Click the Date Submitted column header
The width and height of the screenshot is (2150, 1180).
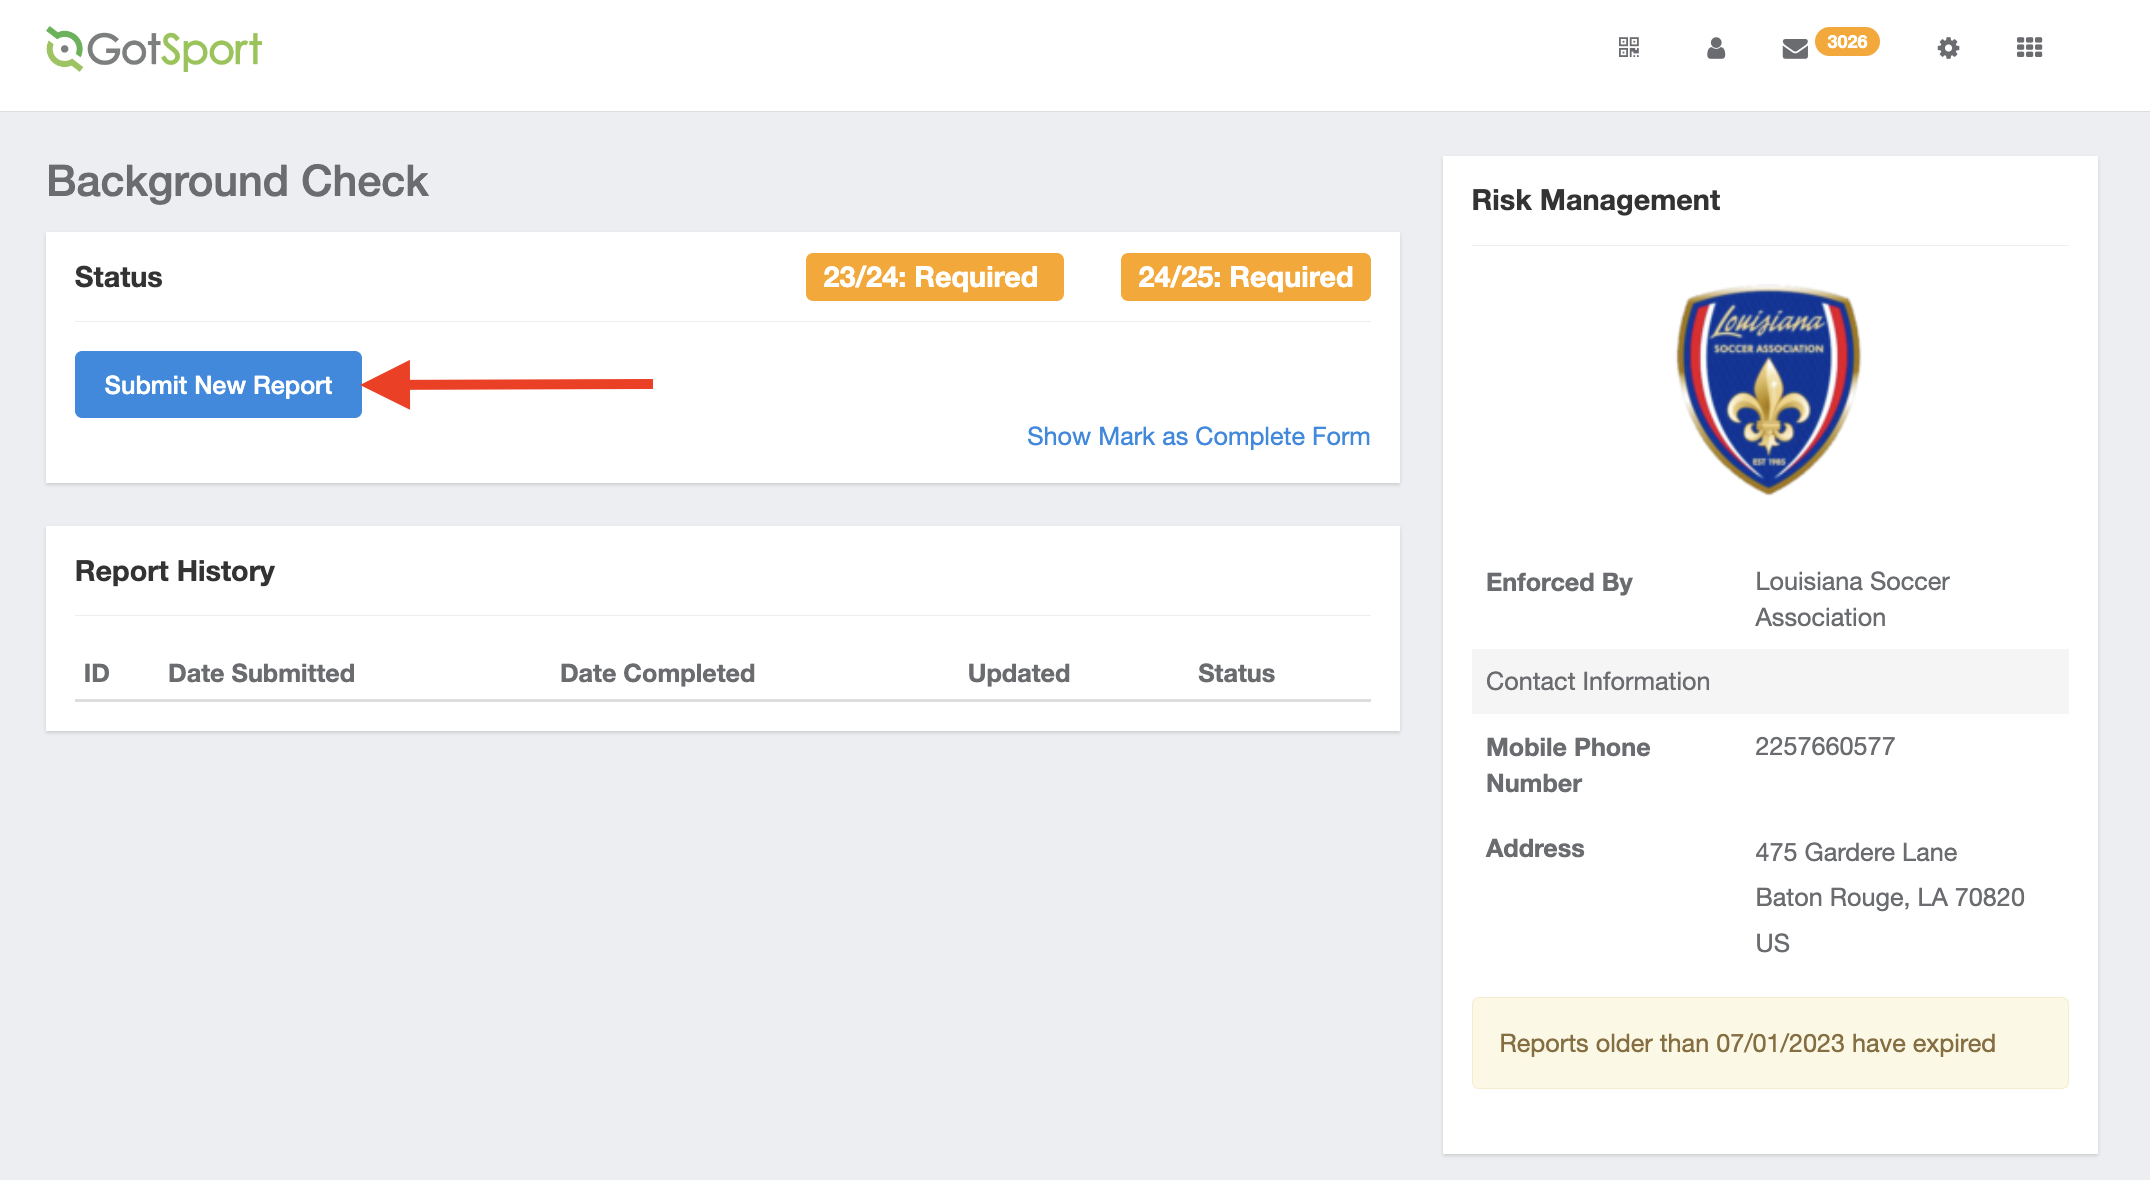tap(261, 673)
